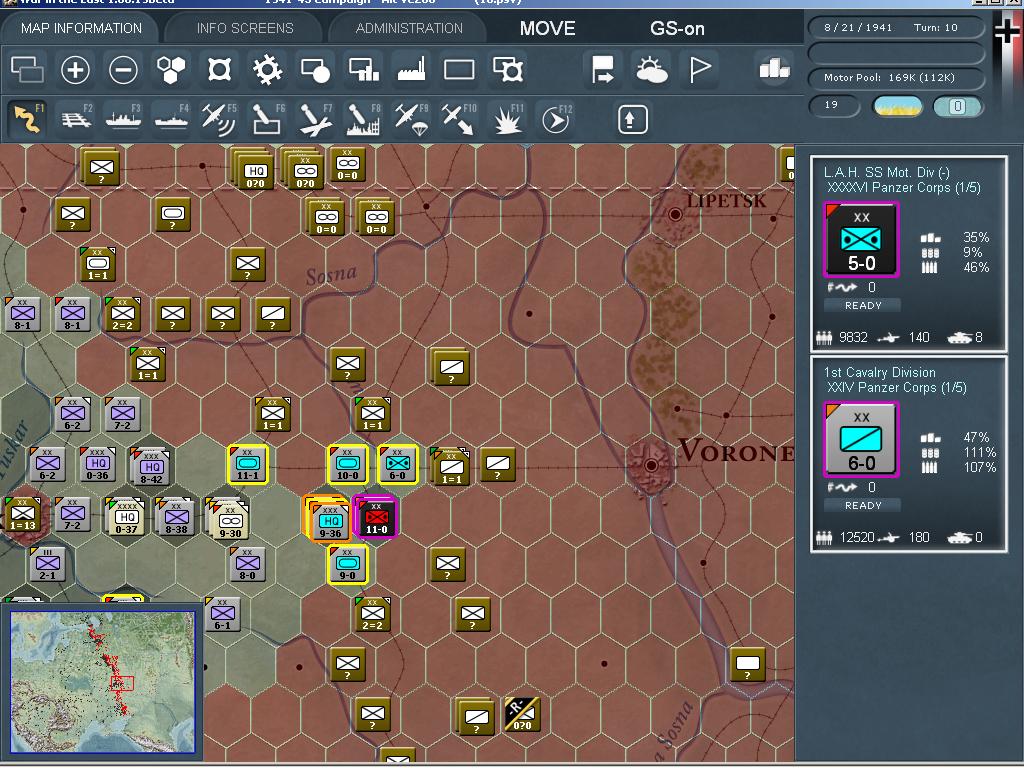Click the date and turn display
This screenshot has width=1024, height=768.
click(896, 27)
